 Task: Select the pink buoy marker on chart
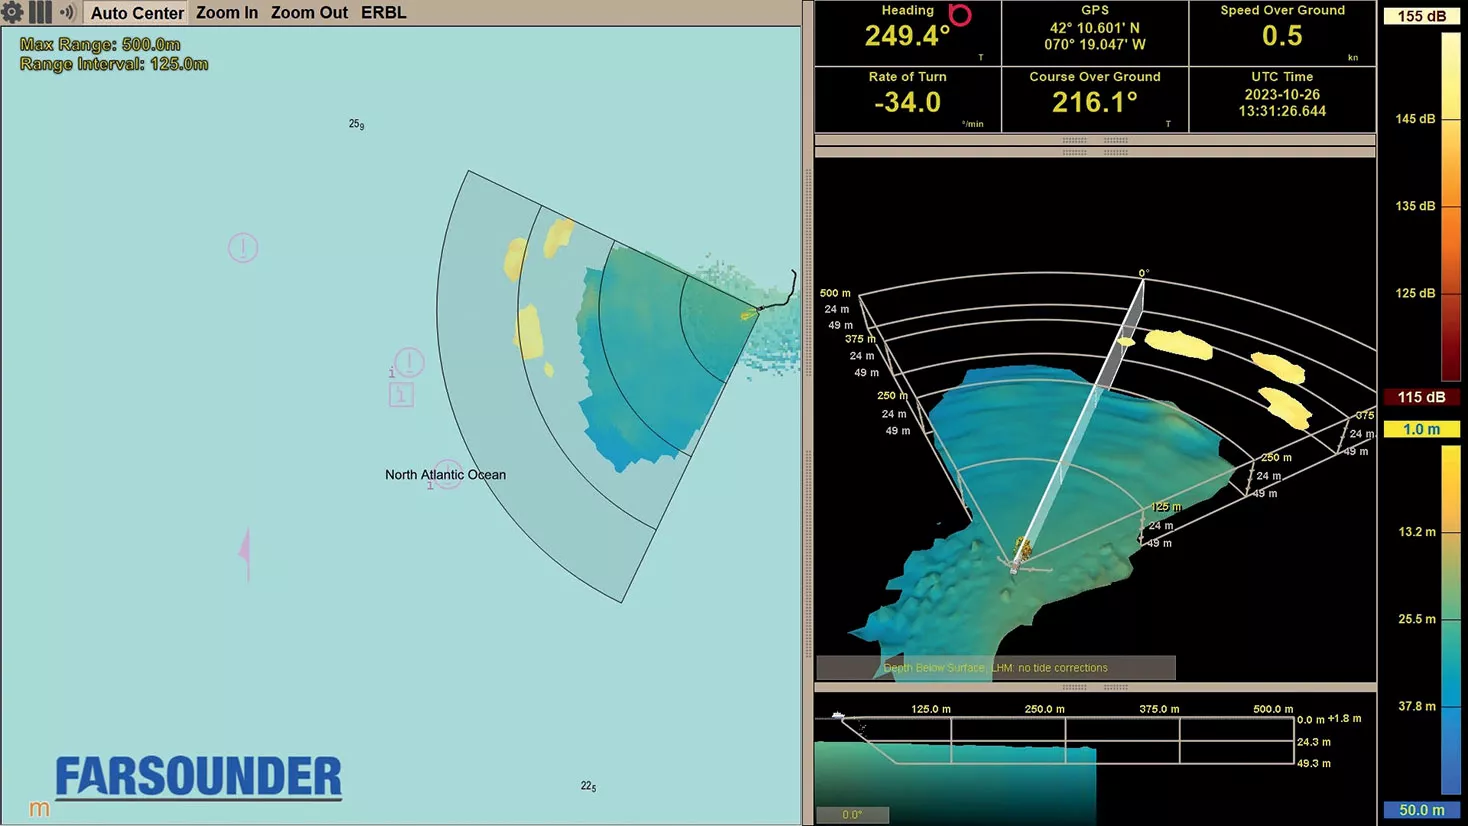pos(245,554)
